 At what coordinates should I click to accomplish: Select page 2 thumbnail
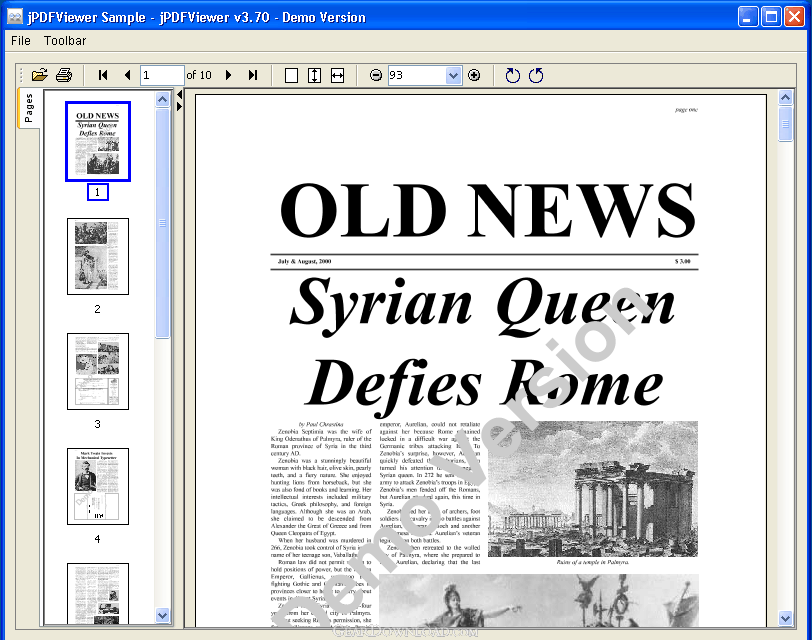click(x=98, y=256)
